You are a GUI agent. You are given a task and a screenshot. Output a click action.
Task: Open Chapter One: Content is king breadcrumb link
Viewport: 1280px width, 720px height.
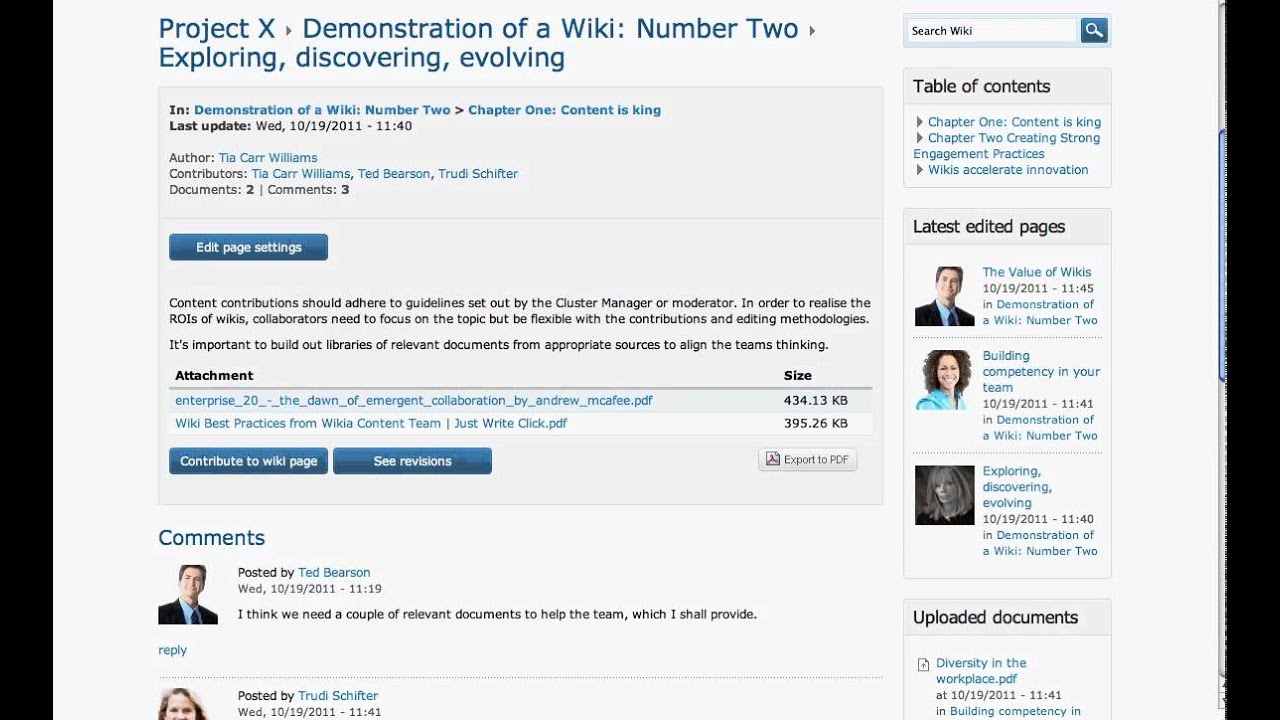click(564, 110)
